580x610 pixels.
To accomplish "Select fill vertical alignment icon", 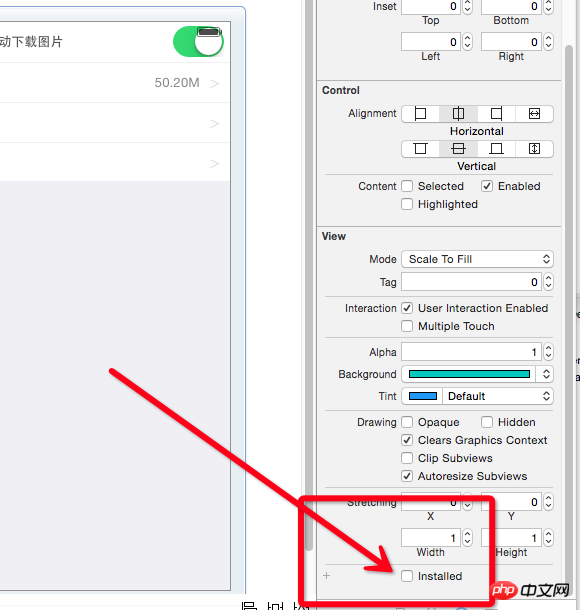I will click(534, 149).
